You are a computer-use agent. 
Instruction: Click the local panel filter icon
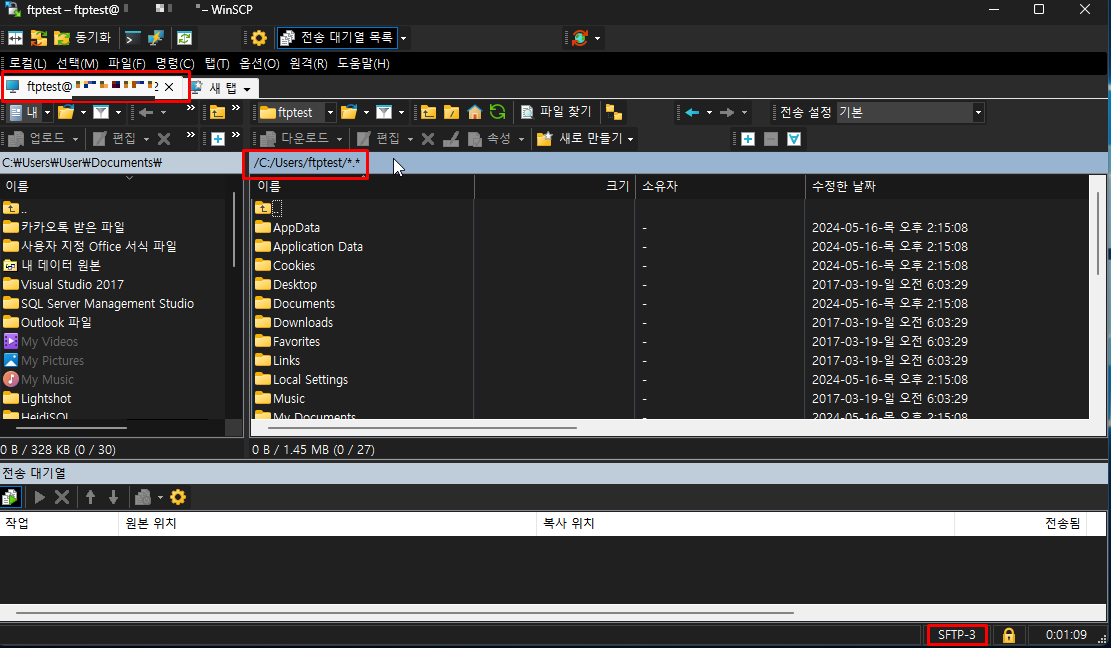tap(101, 113)
